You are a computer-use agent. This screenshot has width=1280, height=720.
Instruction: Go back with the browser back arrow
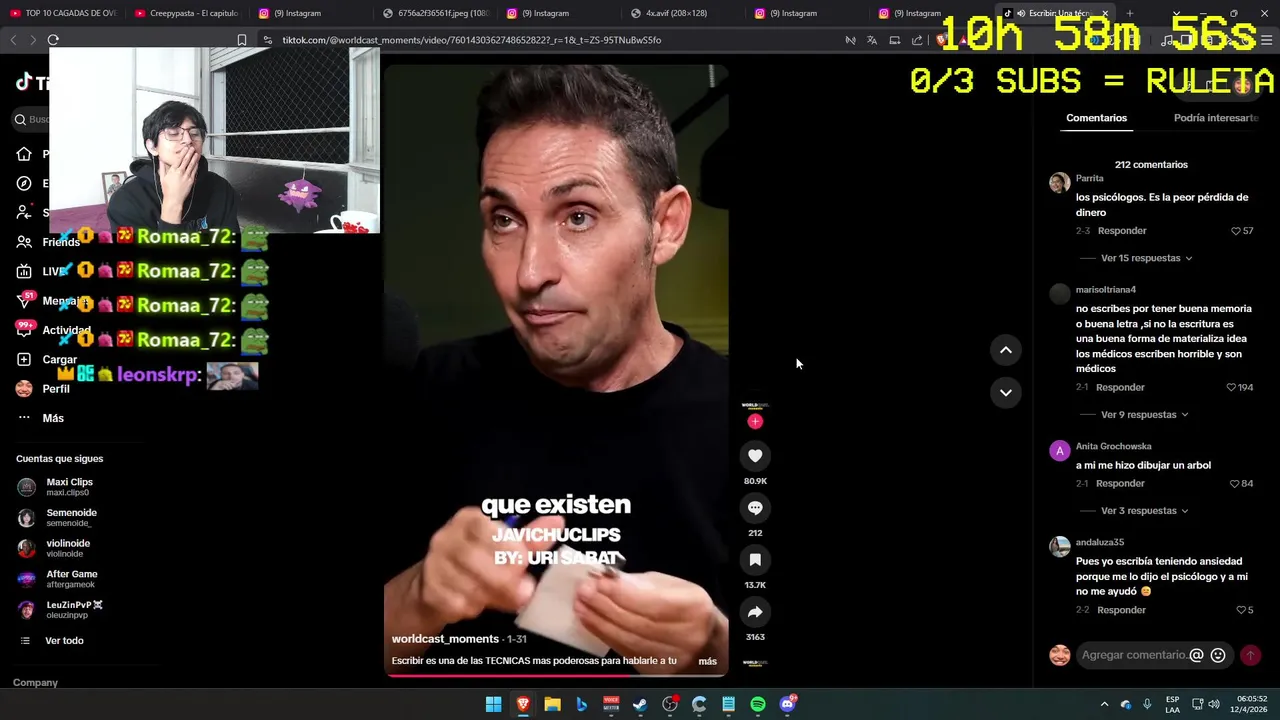pos(13,40)
